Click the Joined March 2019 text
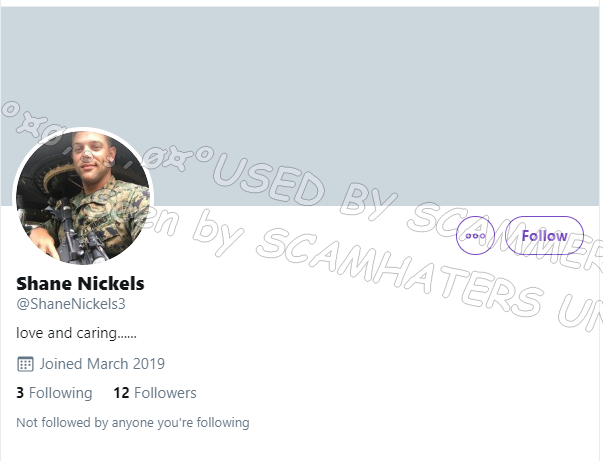The width and height of the screenshot is (603, 461). tap(102, 364)
